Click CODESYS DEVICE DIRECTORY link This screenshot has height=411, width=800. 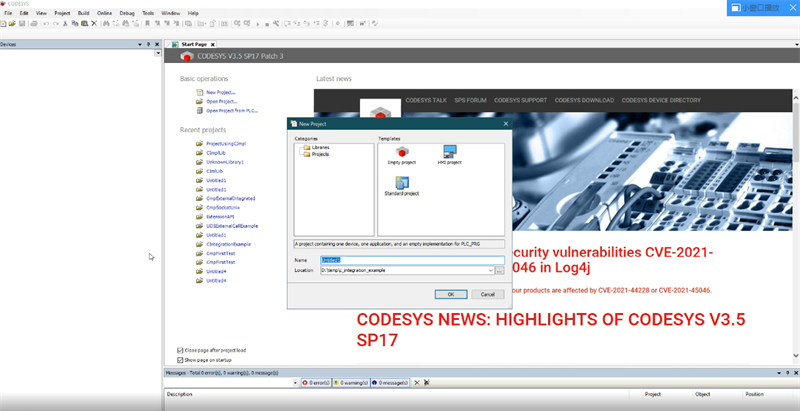661,100
